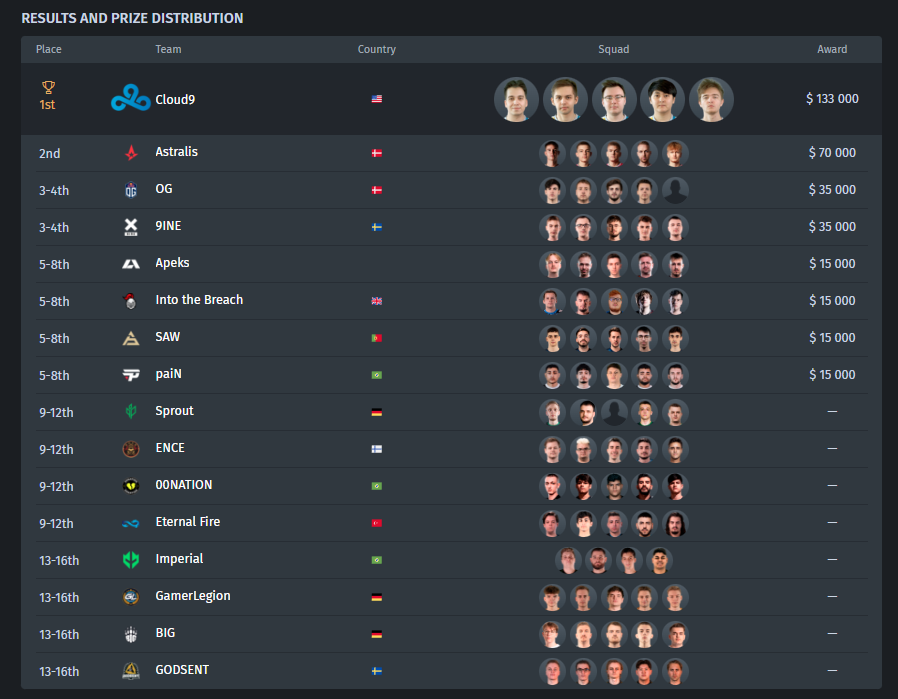Click the UK flag for Into the Breach

click(x=377, y=301)
